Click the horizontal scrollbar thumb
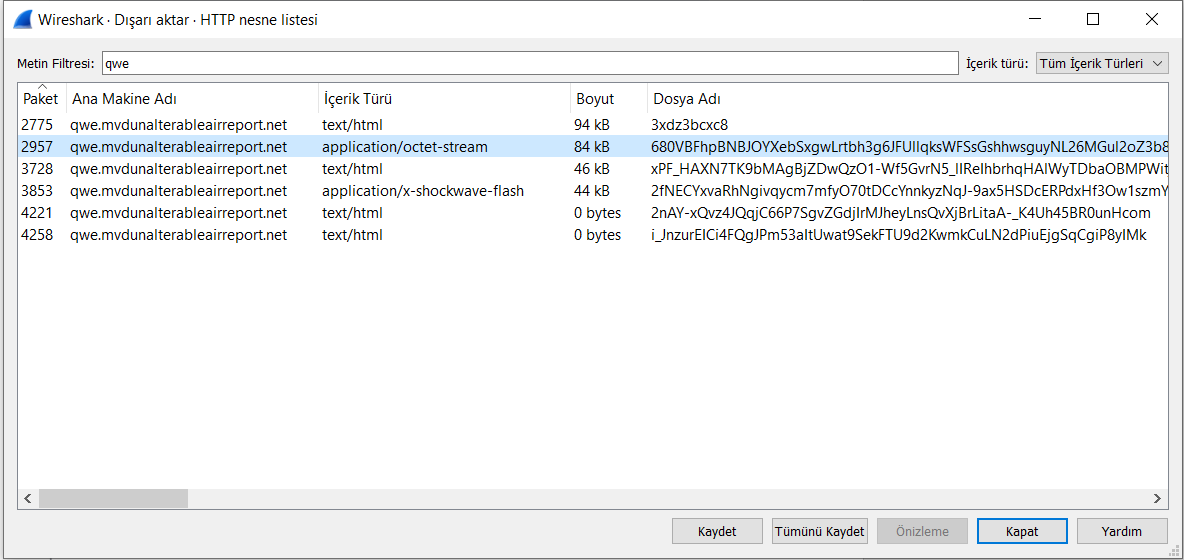The height and width of the screenshot is (560, 1184). pos(113,498)
